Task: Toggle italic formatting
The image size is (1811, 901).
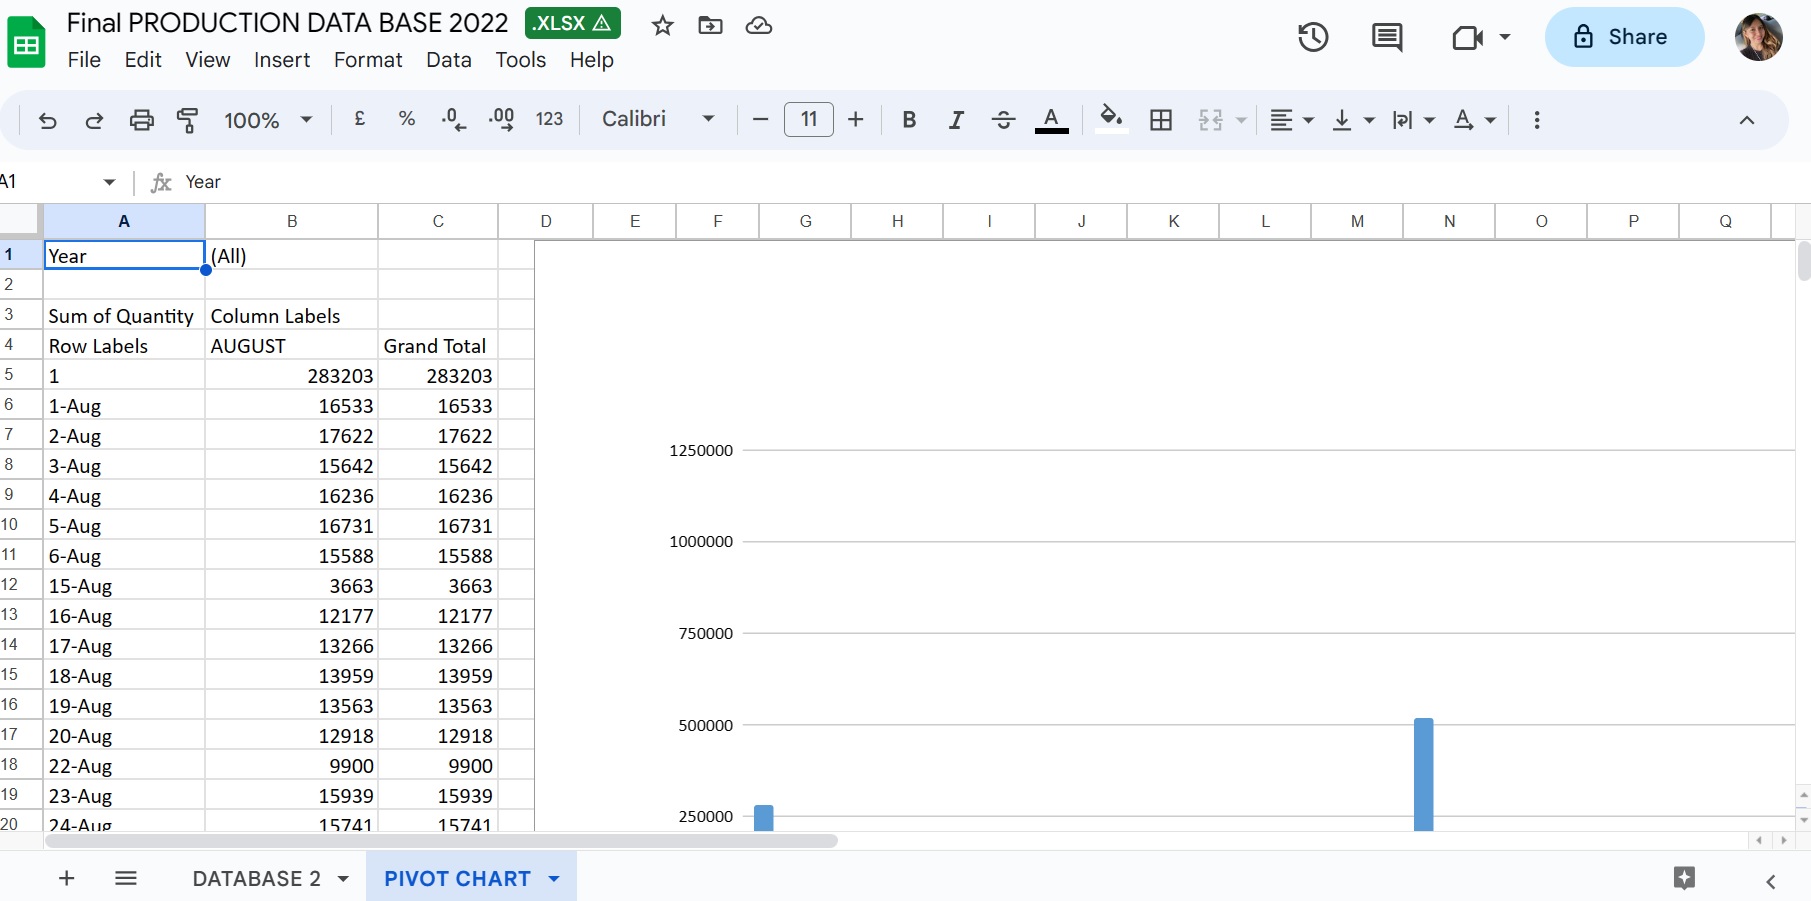Action: point(956,120)
